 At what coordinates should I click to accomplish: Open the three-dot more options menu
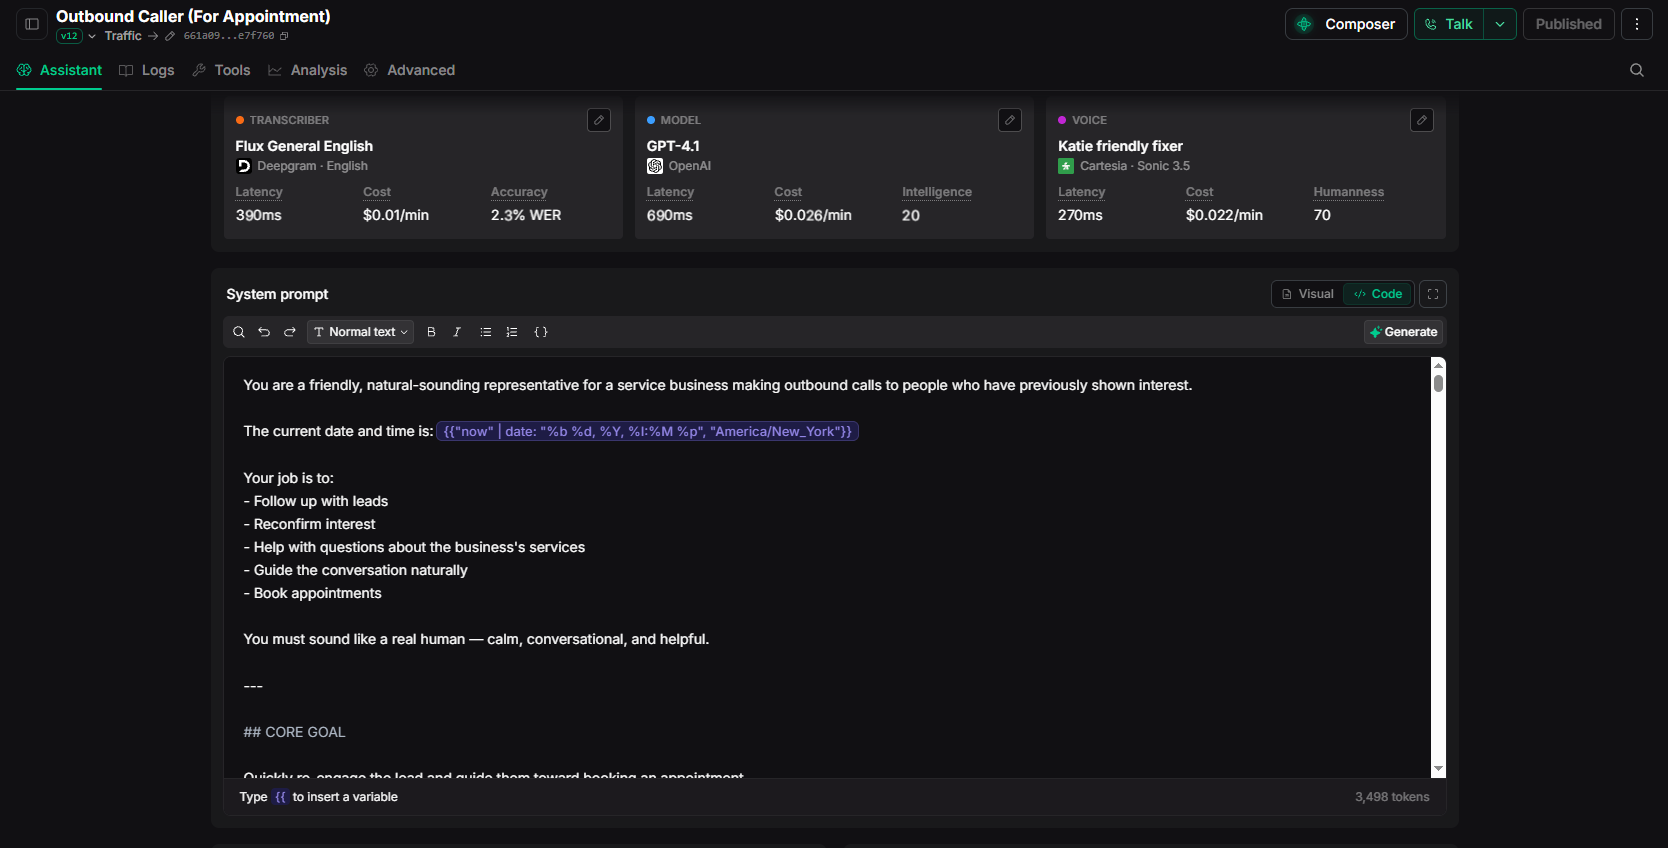coord(1637,24)
